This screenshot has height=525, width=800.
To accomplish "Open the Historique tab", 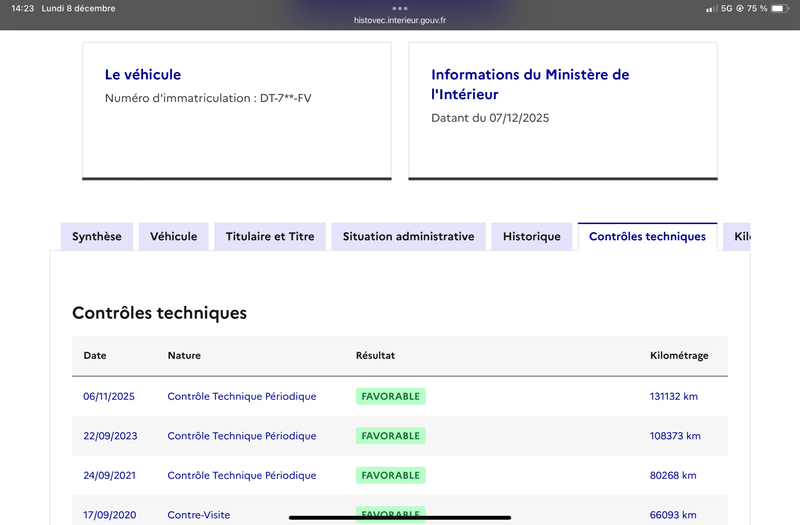I will point(532,237).
